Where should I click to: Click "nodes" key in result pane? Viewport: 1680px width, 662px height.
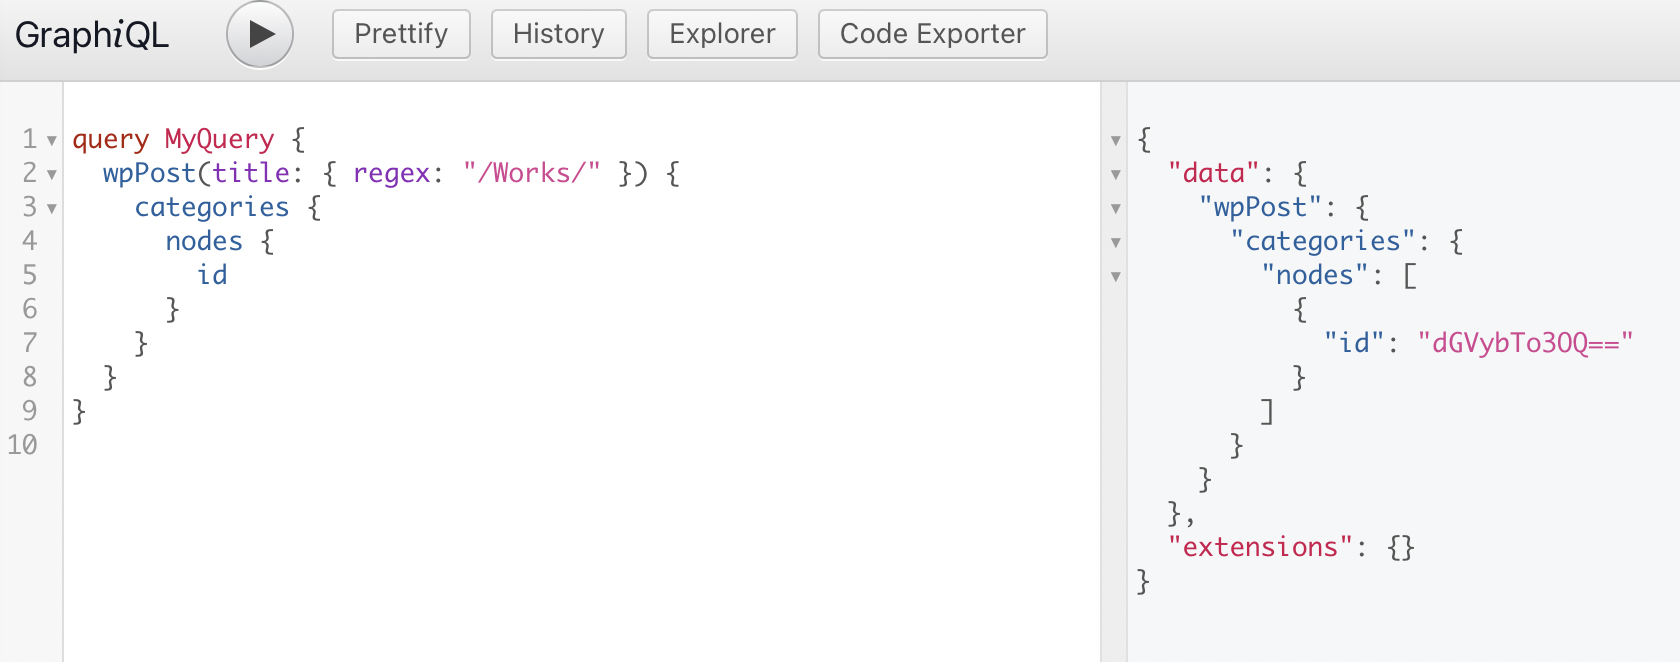coord(1315,275)
